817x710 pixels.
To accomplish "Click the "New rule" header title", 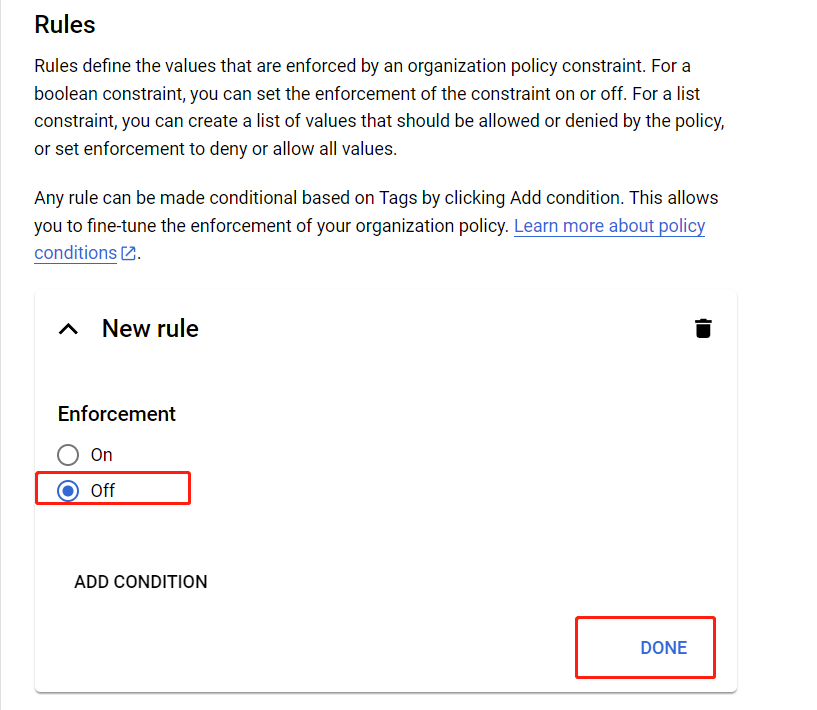I will [150, 329].
